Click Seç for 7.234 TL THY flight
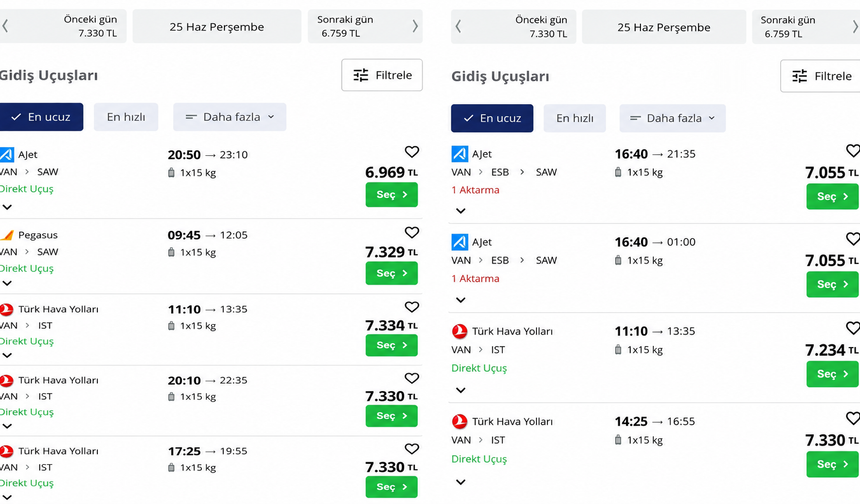The height and width of the screenshot is (504, 860). (x=832, y=374)
